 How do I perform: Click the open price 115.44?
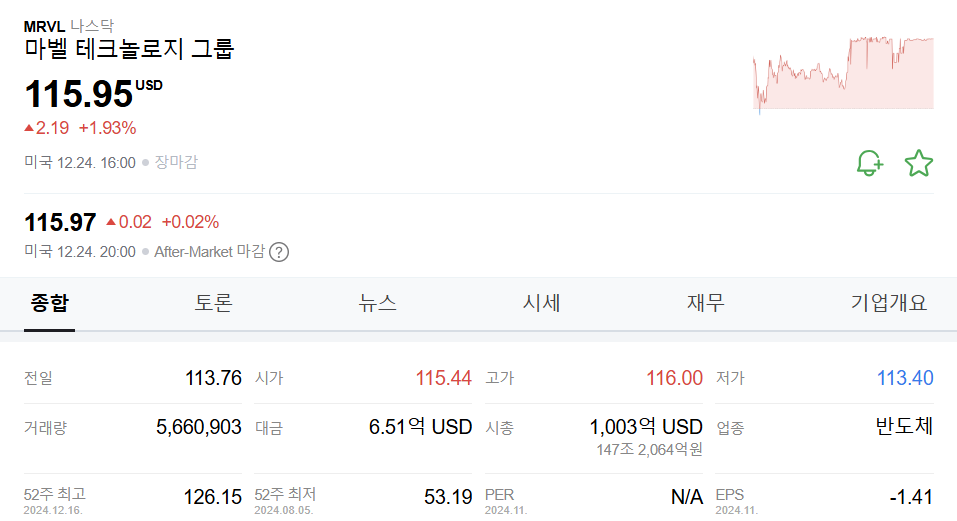(444, 378)
